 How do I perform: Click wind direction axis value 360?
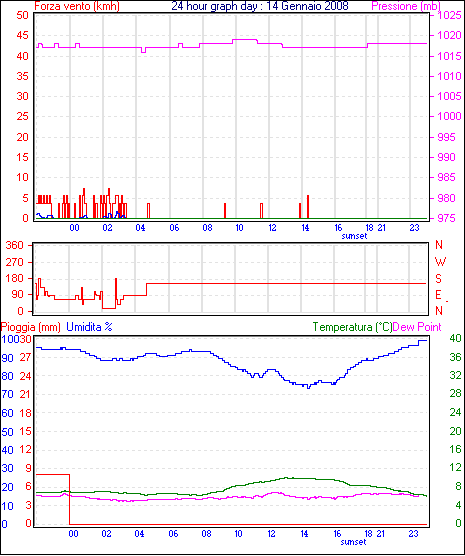[15, 245]
